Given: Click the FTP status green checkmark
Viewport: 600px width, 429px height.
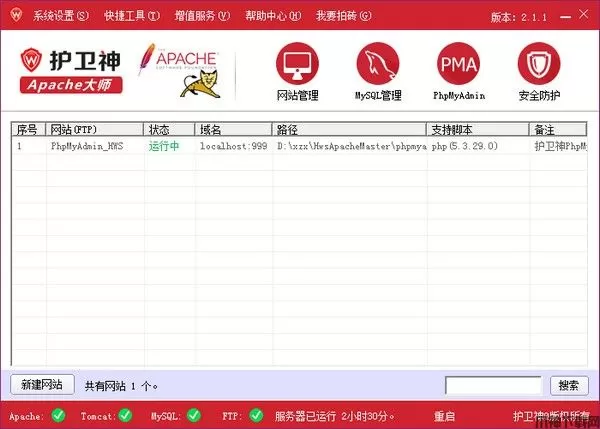Looking at the screenshot, I should tap(256, 415).
